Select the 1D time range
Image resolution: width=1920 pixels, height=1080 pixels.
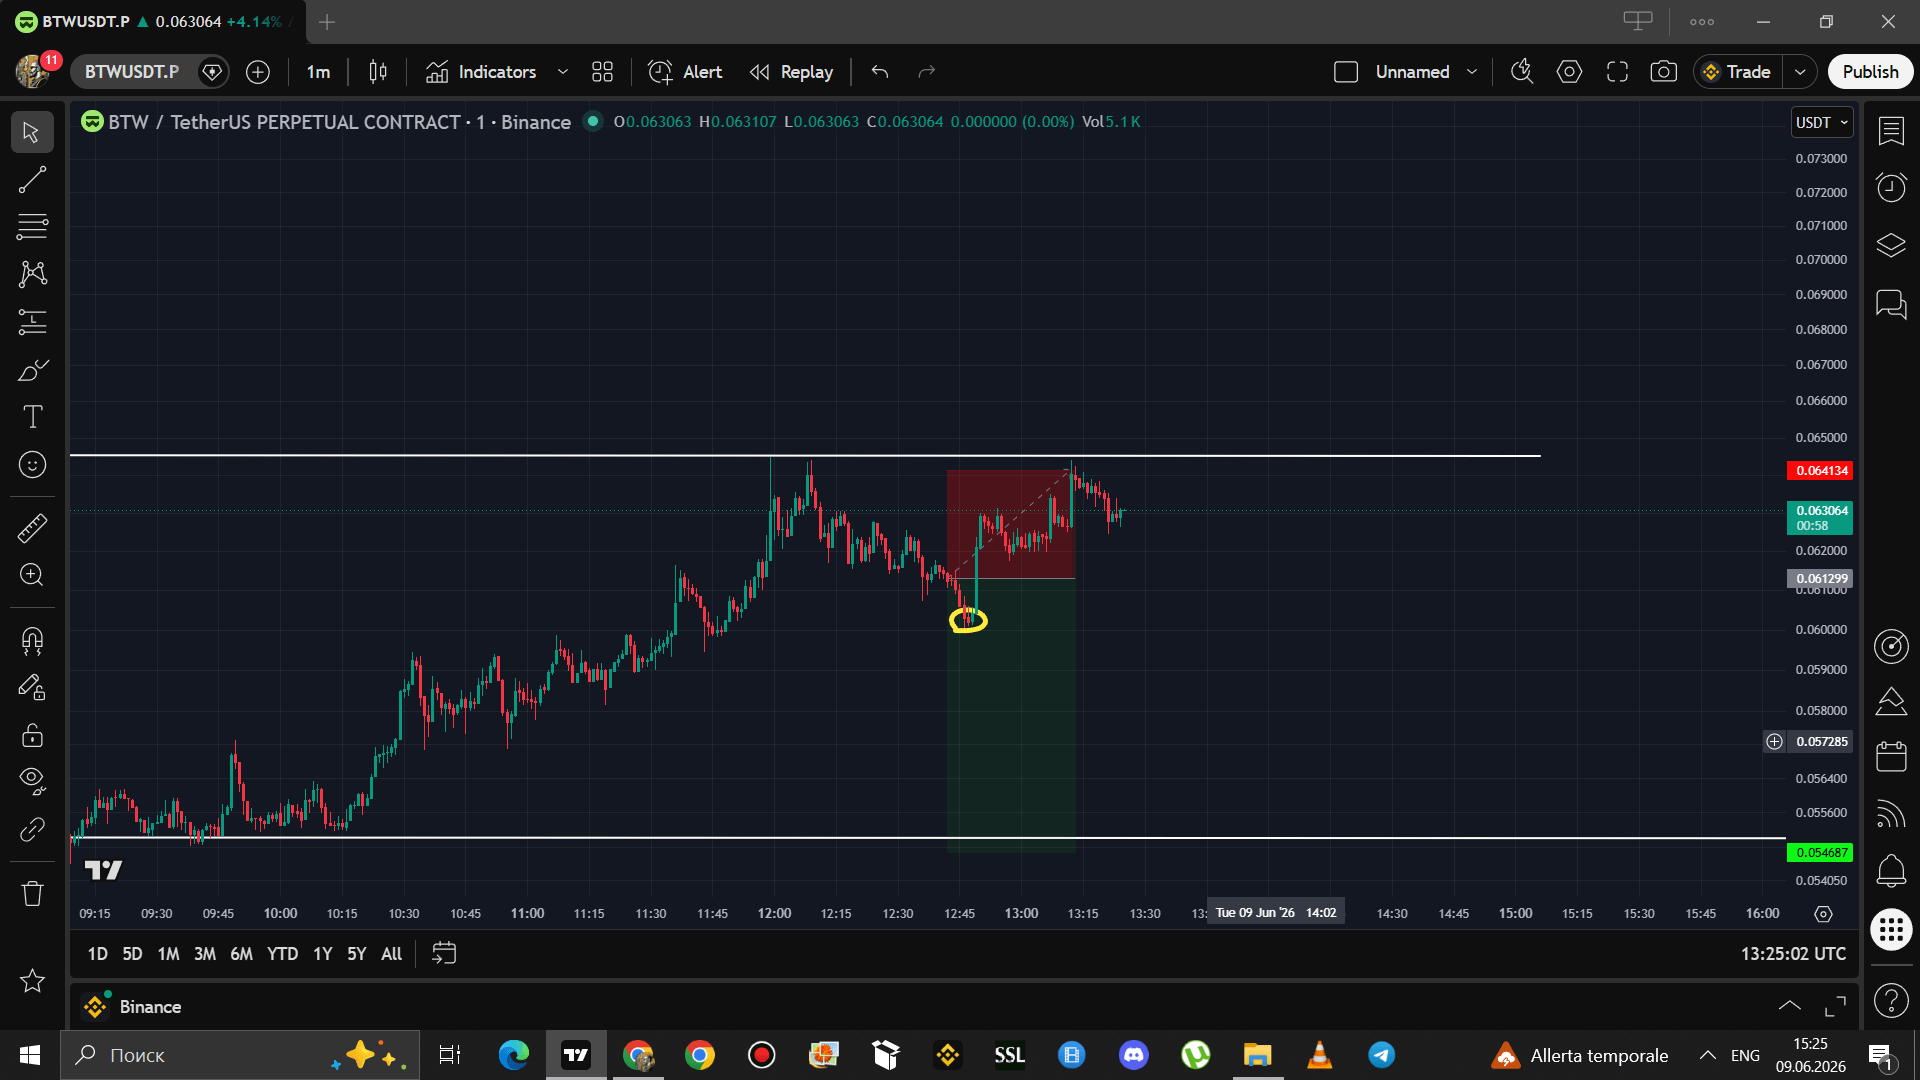click(97, 954)
